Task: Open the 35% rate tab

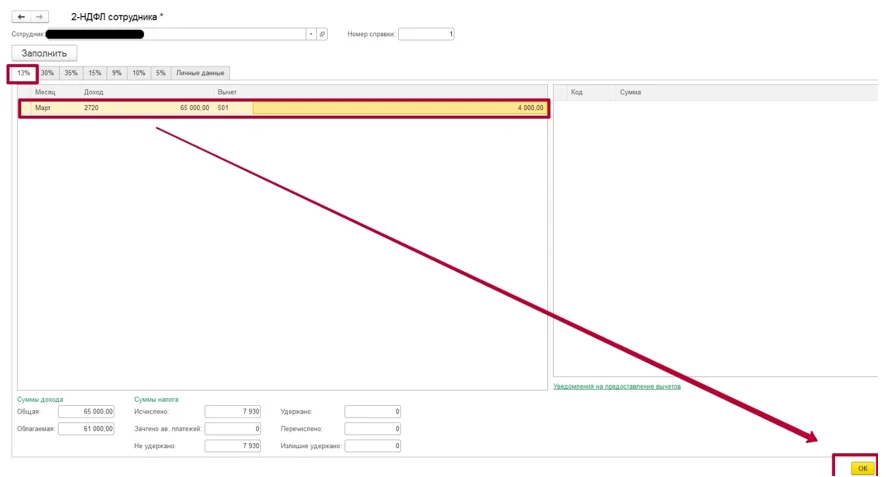Action: (x=71, y=73)
